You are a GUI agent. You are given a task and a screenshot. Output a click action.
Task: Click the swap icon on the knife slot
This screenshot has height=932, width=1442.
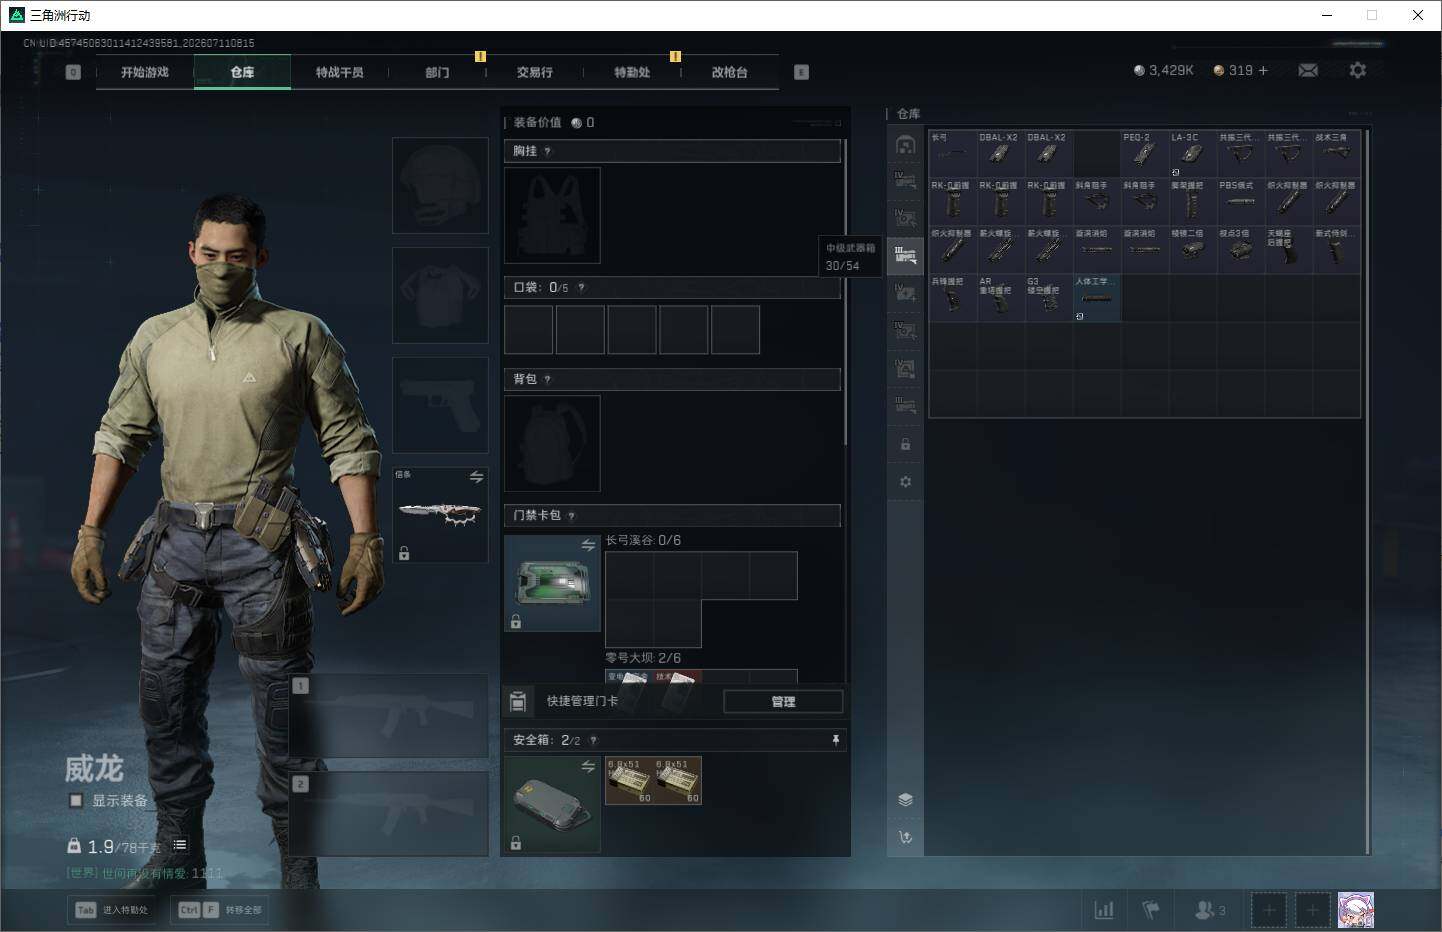476,477
